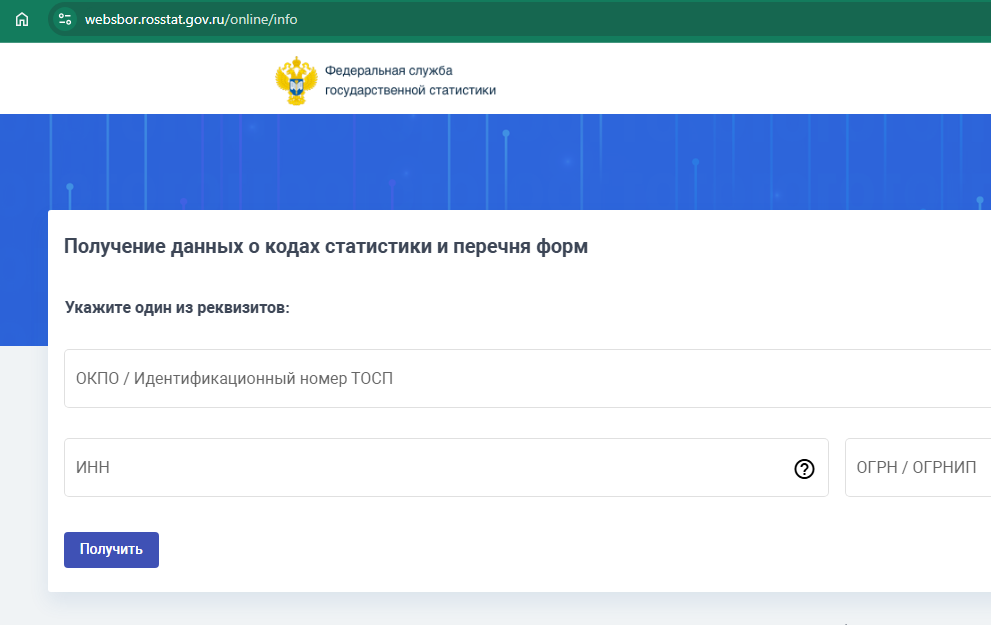
Task: Click the Home button left of the address bar
Action: (x=21, y=18)
